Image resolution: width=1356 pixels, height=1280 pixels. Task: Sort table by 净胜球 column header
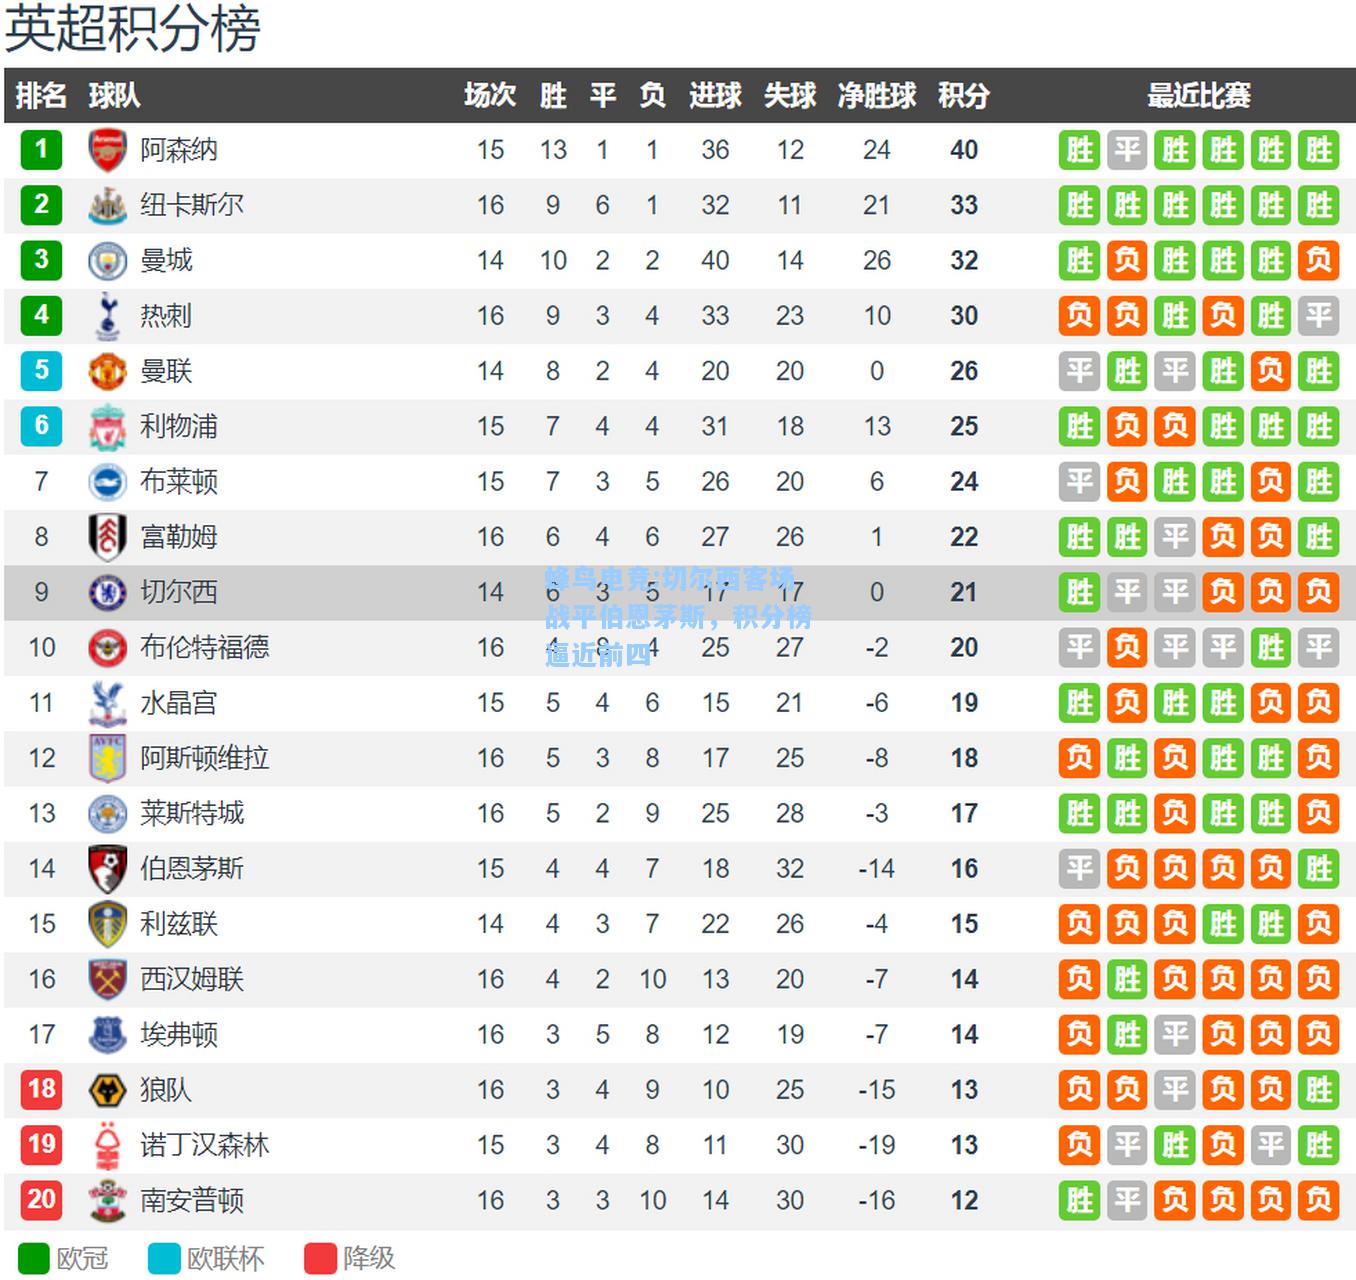click(x=877, y=96)
